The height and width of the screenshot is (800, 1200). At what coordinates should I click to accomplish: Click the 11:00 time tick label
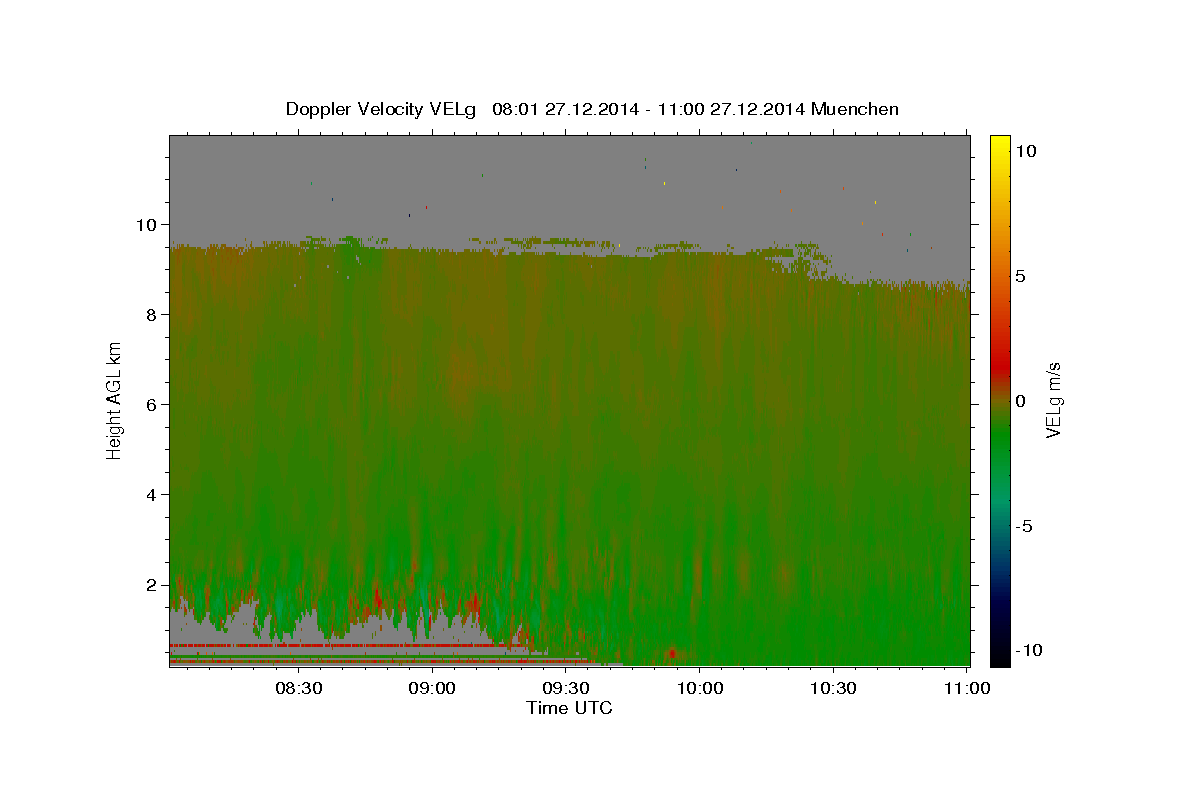(966, 688)
